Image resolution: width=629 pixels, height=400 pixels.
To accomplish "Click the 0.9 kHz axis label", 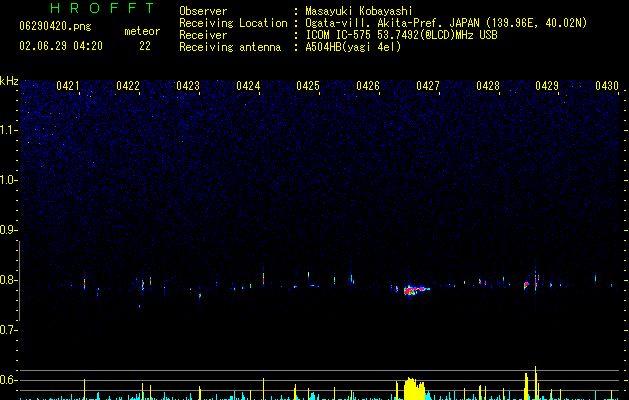I will pyautogui.click(x=8, y=230).
